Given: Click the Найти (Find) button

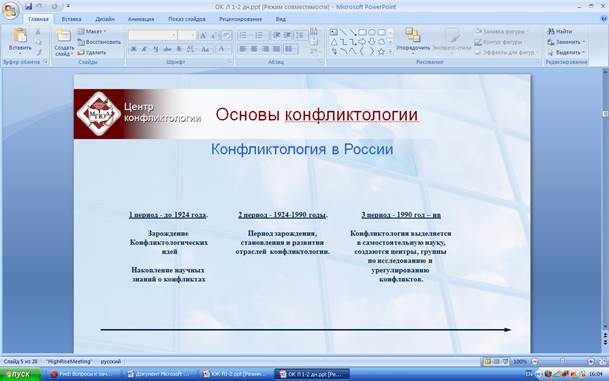Looking at the screenshot, I should pos(560,31).
